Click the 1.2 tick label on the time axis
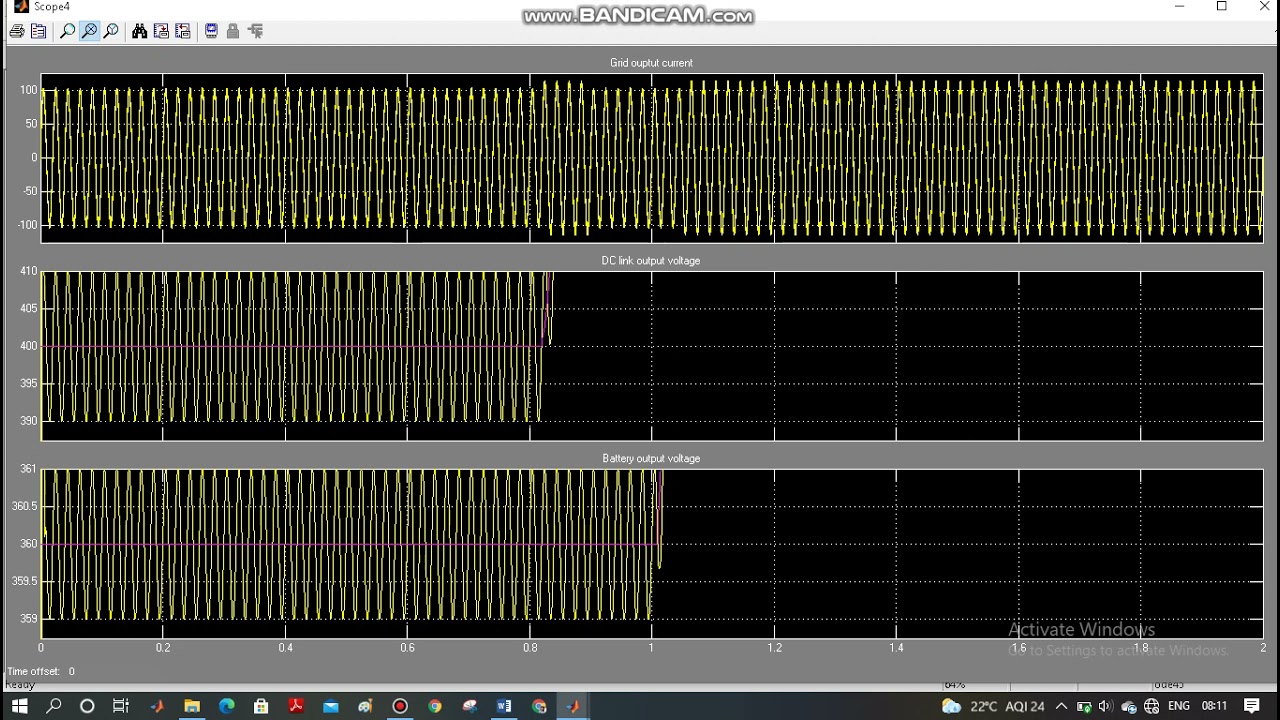 [x=774, y=648]
